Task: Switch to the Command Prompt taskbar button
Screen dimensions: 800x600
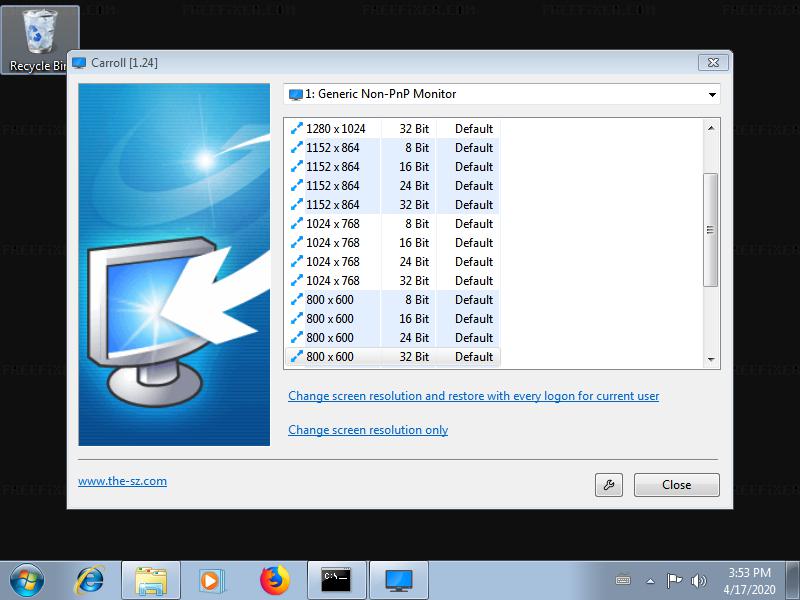Action: (337, 581)
